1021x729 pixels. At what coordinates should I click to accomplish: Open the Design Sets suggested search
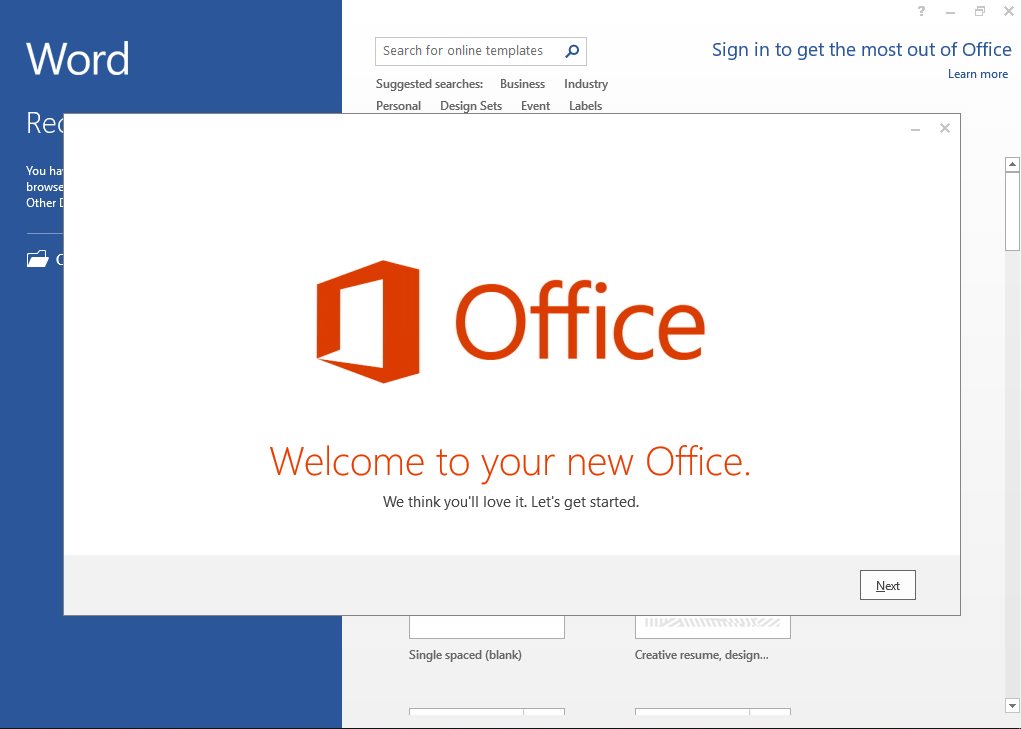point(471,105)
